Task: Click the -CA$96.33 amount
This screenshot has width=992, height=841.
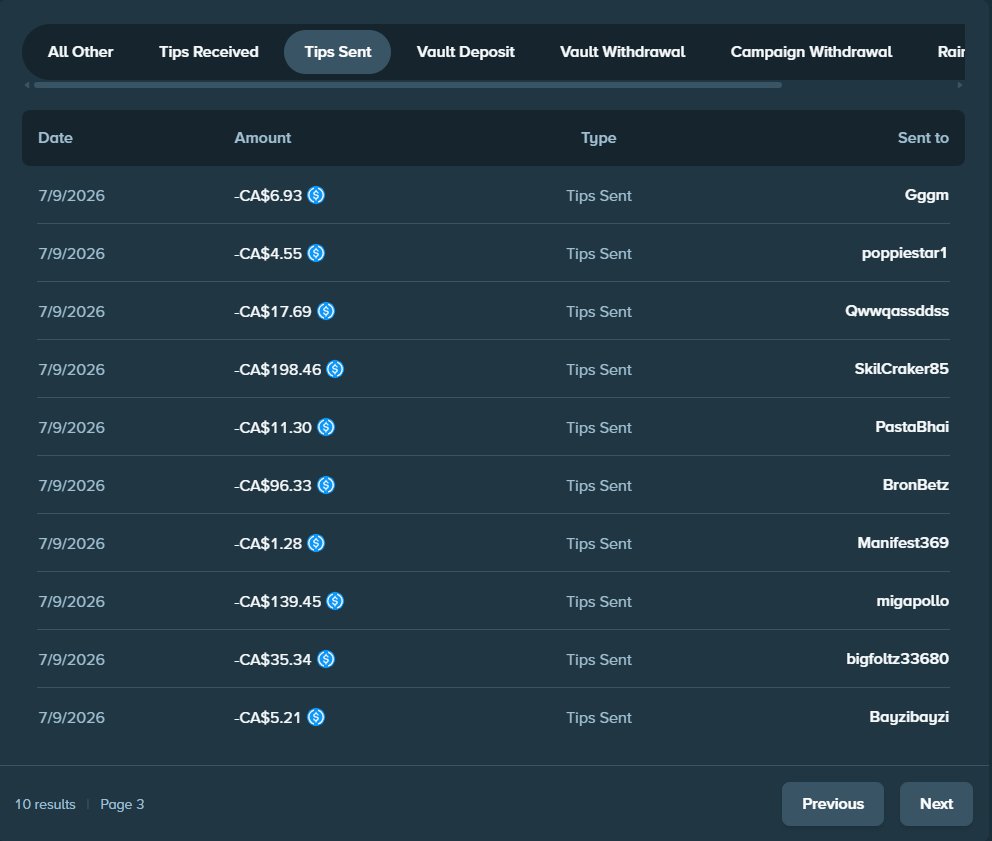Action: click(273, 485)
